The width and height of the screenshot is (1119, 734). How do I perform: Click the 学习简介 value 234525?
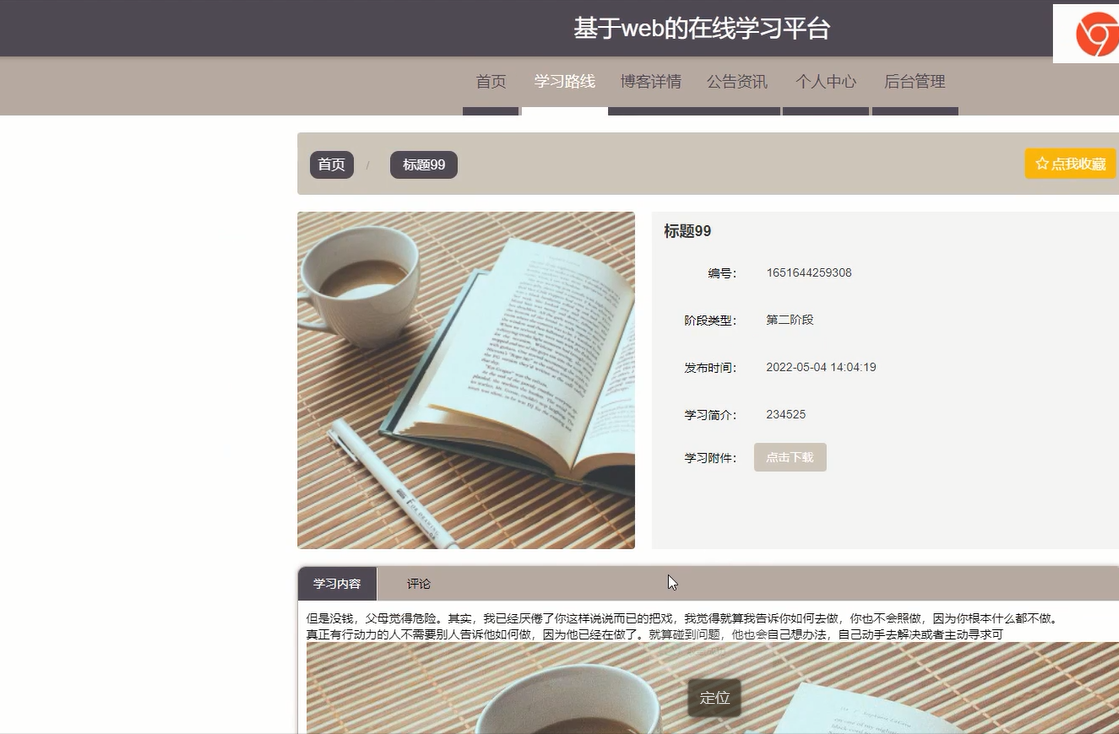pos(786,414)
